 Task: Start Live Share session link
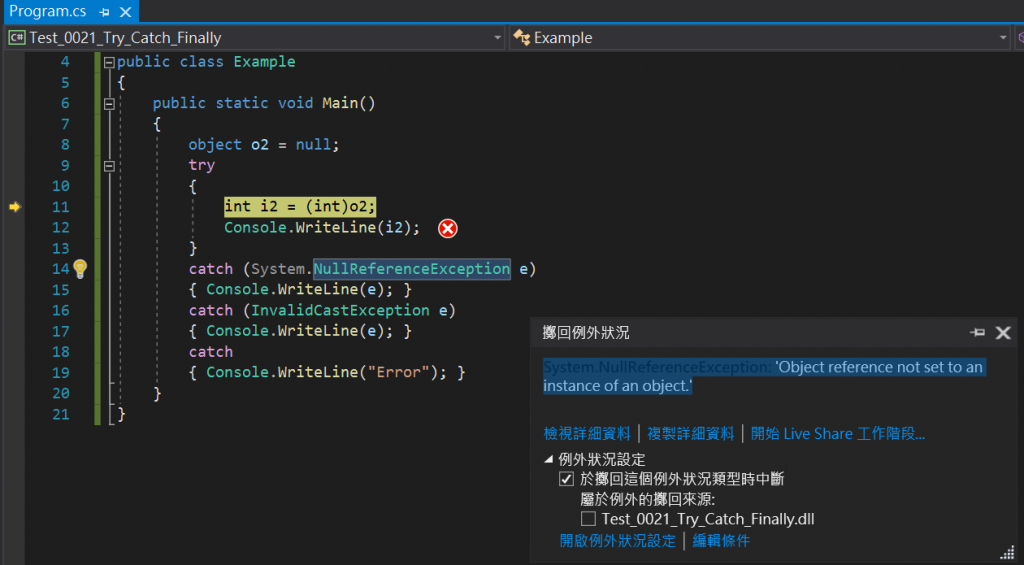tap(838, 434)
